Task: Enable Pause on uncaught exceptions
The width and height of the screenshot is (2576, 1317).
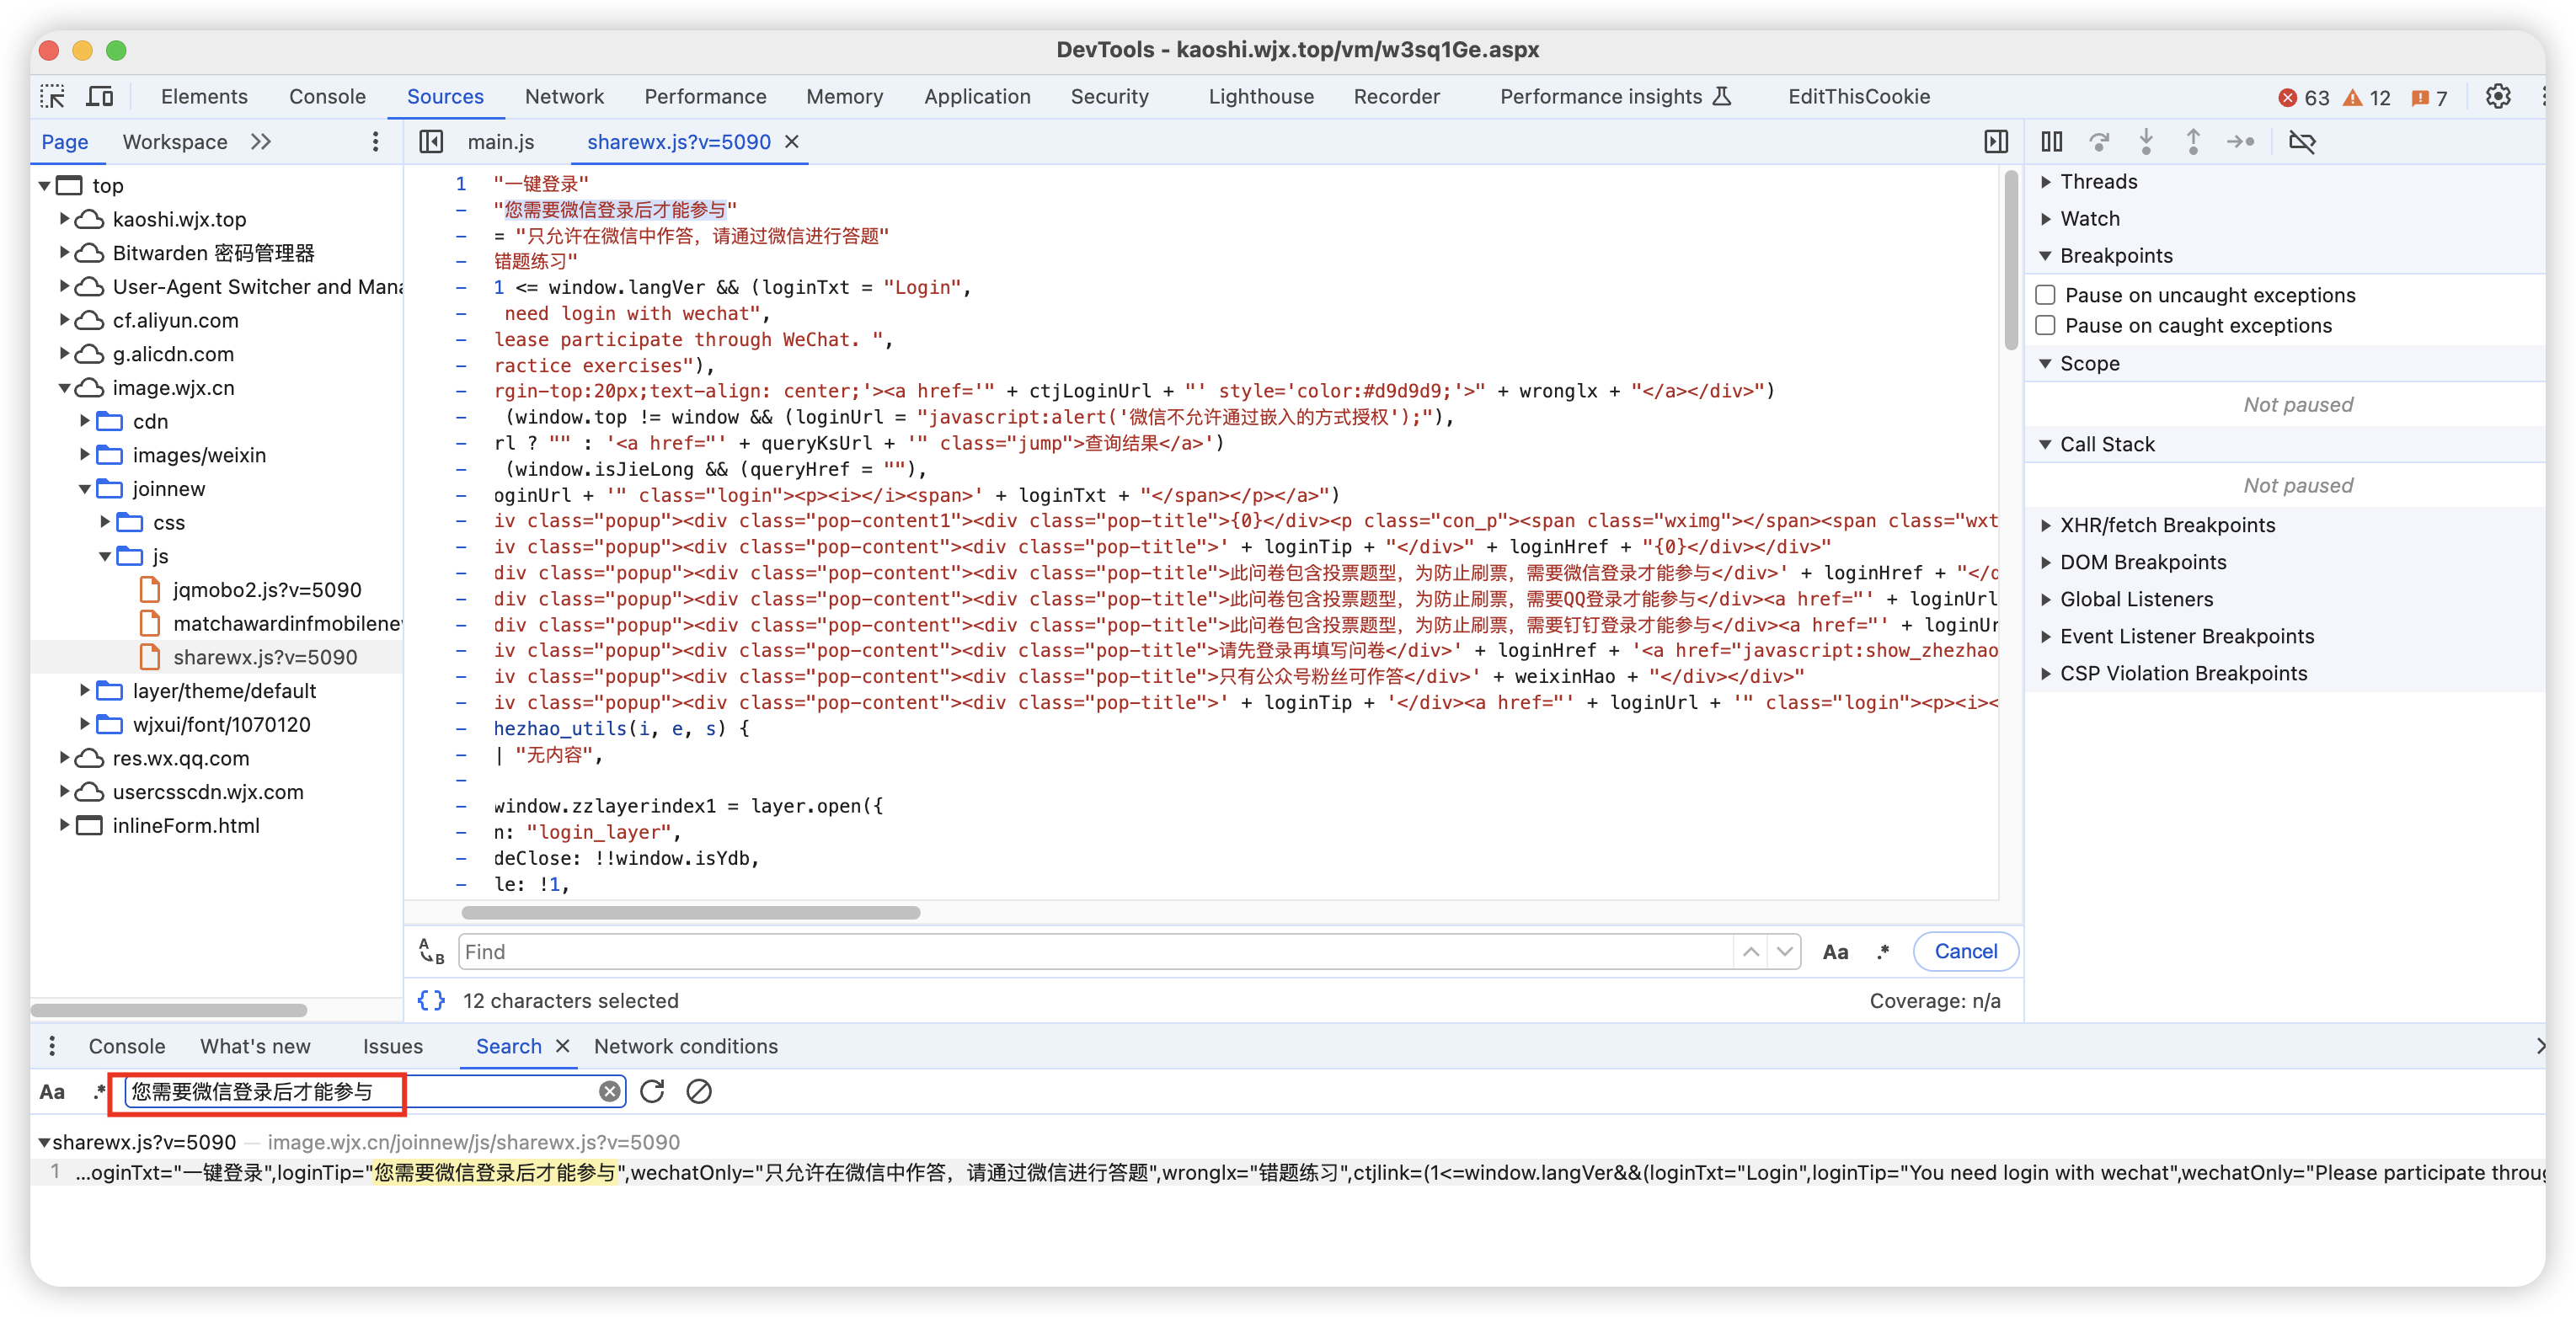Action: [2046, 295]
